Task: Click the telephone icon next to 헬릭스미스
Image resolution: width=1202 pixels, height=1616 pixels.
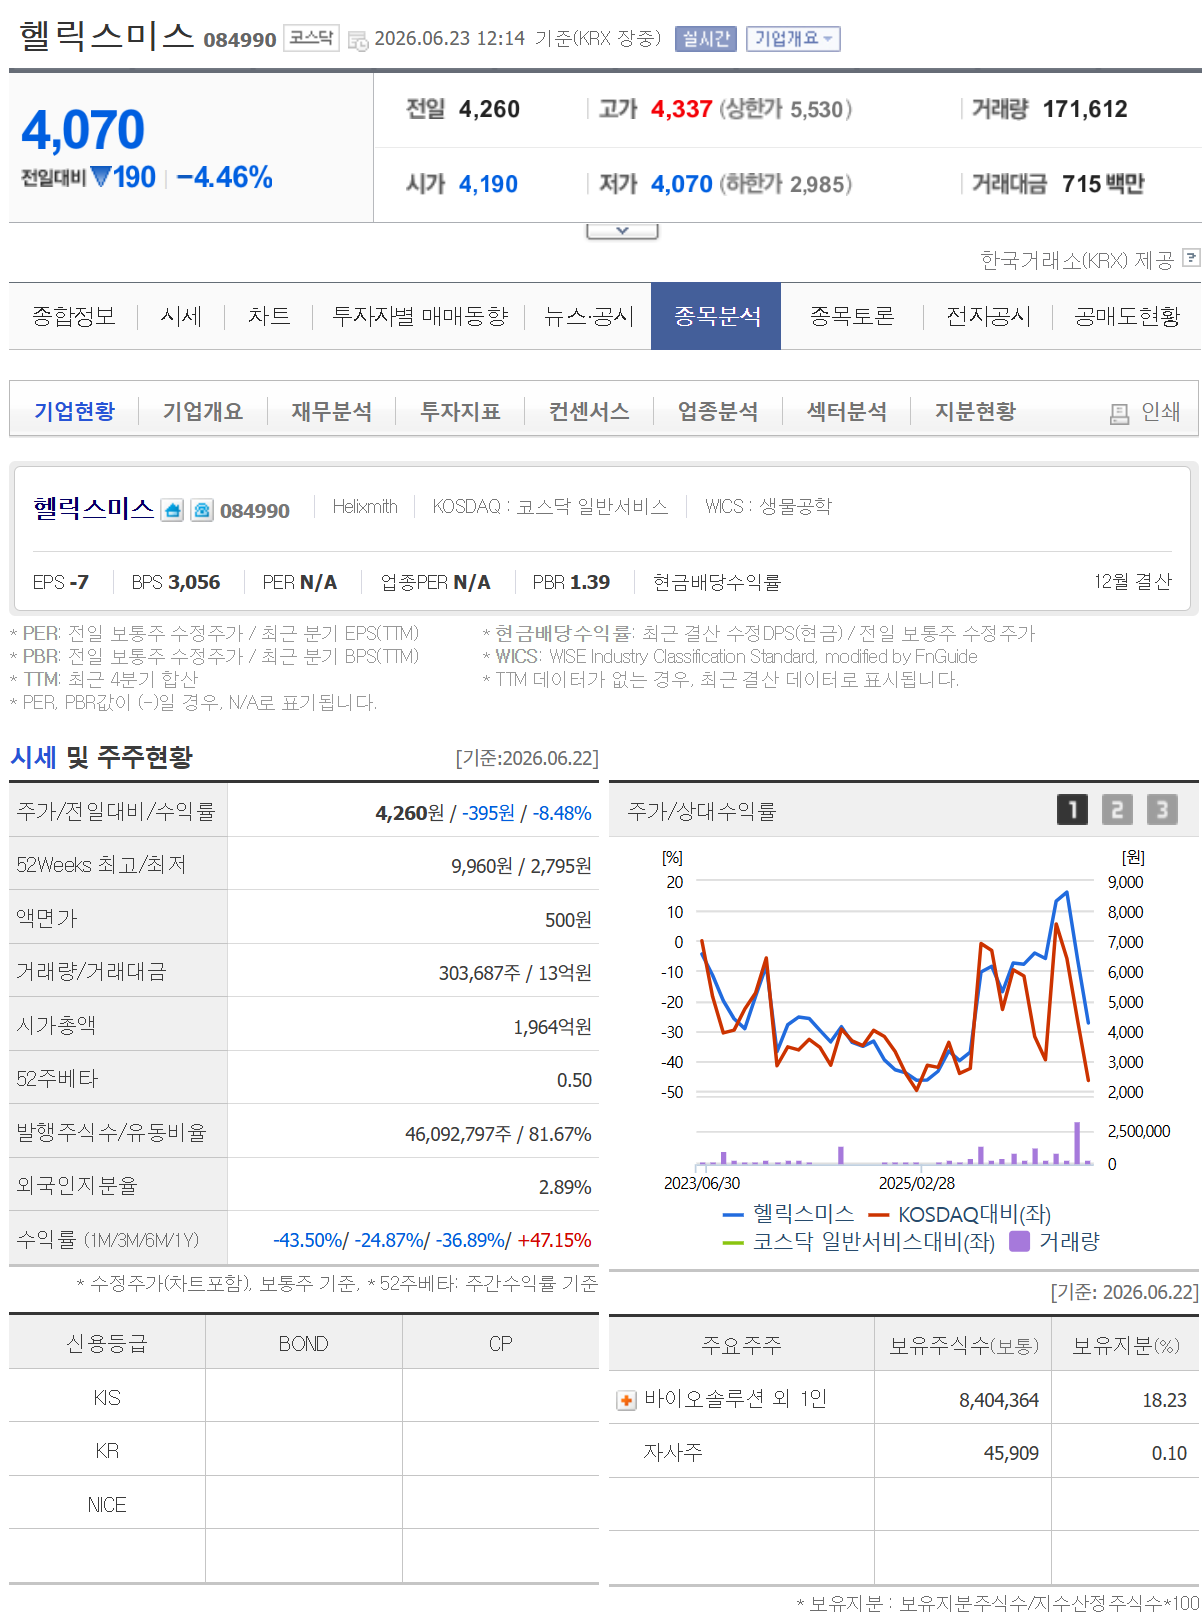Action: click(202, 510)
